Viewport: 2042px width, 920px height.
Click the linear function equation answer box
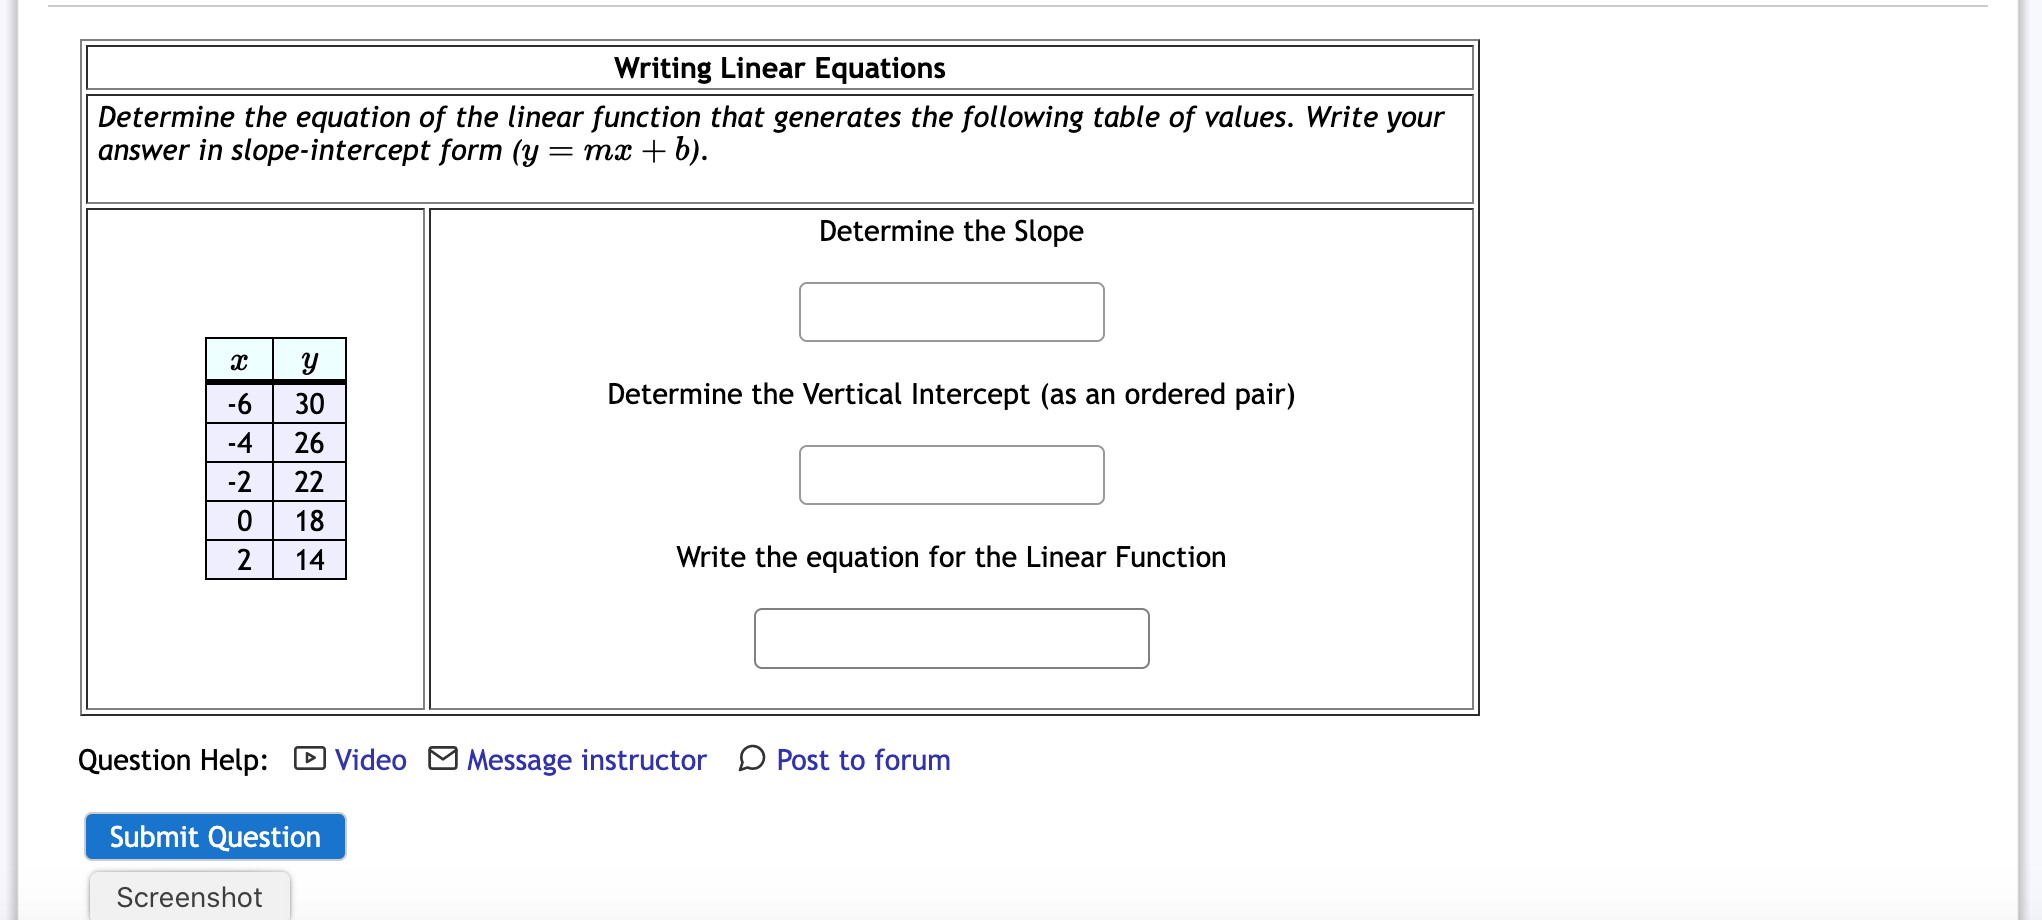coord(951,638)
